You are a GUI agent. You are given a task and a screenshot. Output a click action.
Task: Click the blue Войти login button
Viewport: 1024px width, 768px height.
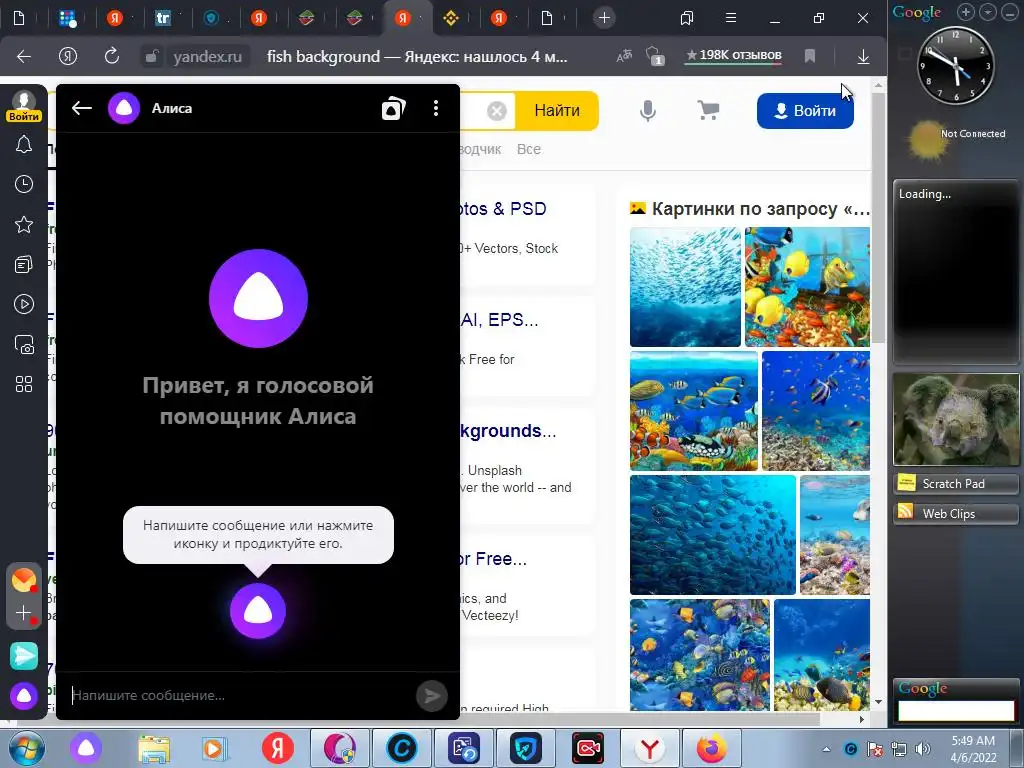(805, 111)
